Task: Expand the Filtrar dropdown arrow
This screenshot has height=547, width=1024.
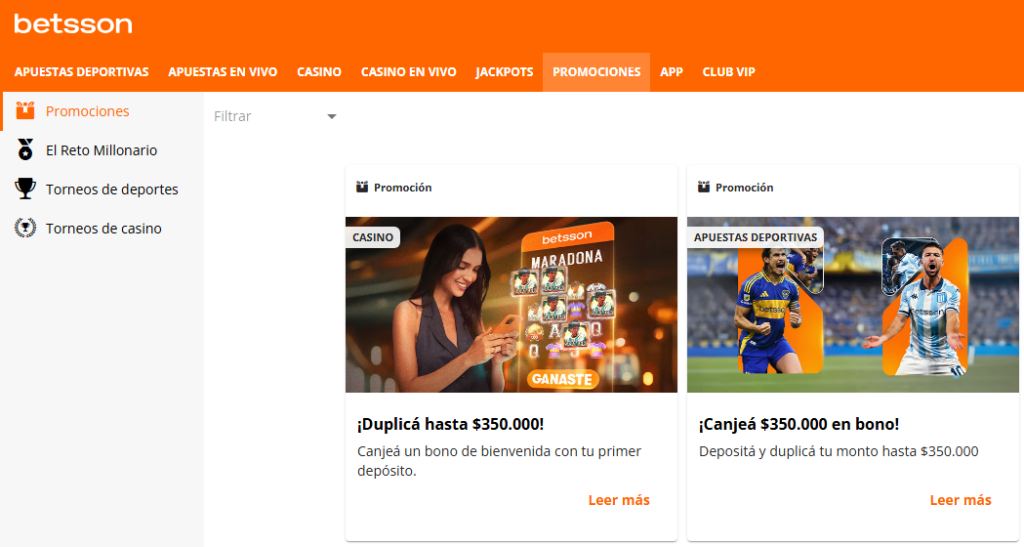Action: coord(331,117)
